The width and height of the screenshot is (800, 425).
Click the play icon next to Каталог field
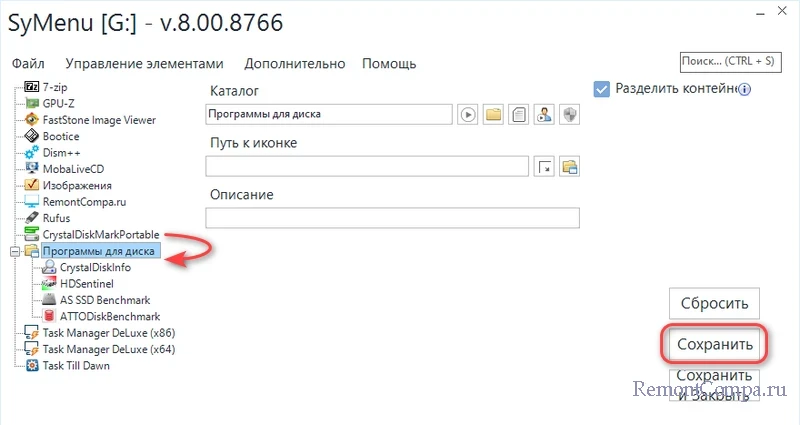click(467, 115)
